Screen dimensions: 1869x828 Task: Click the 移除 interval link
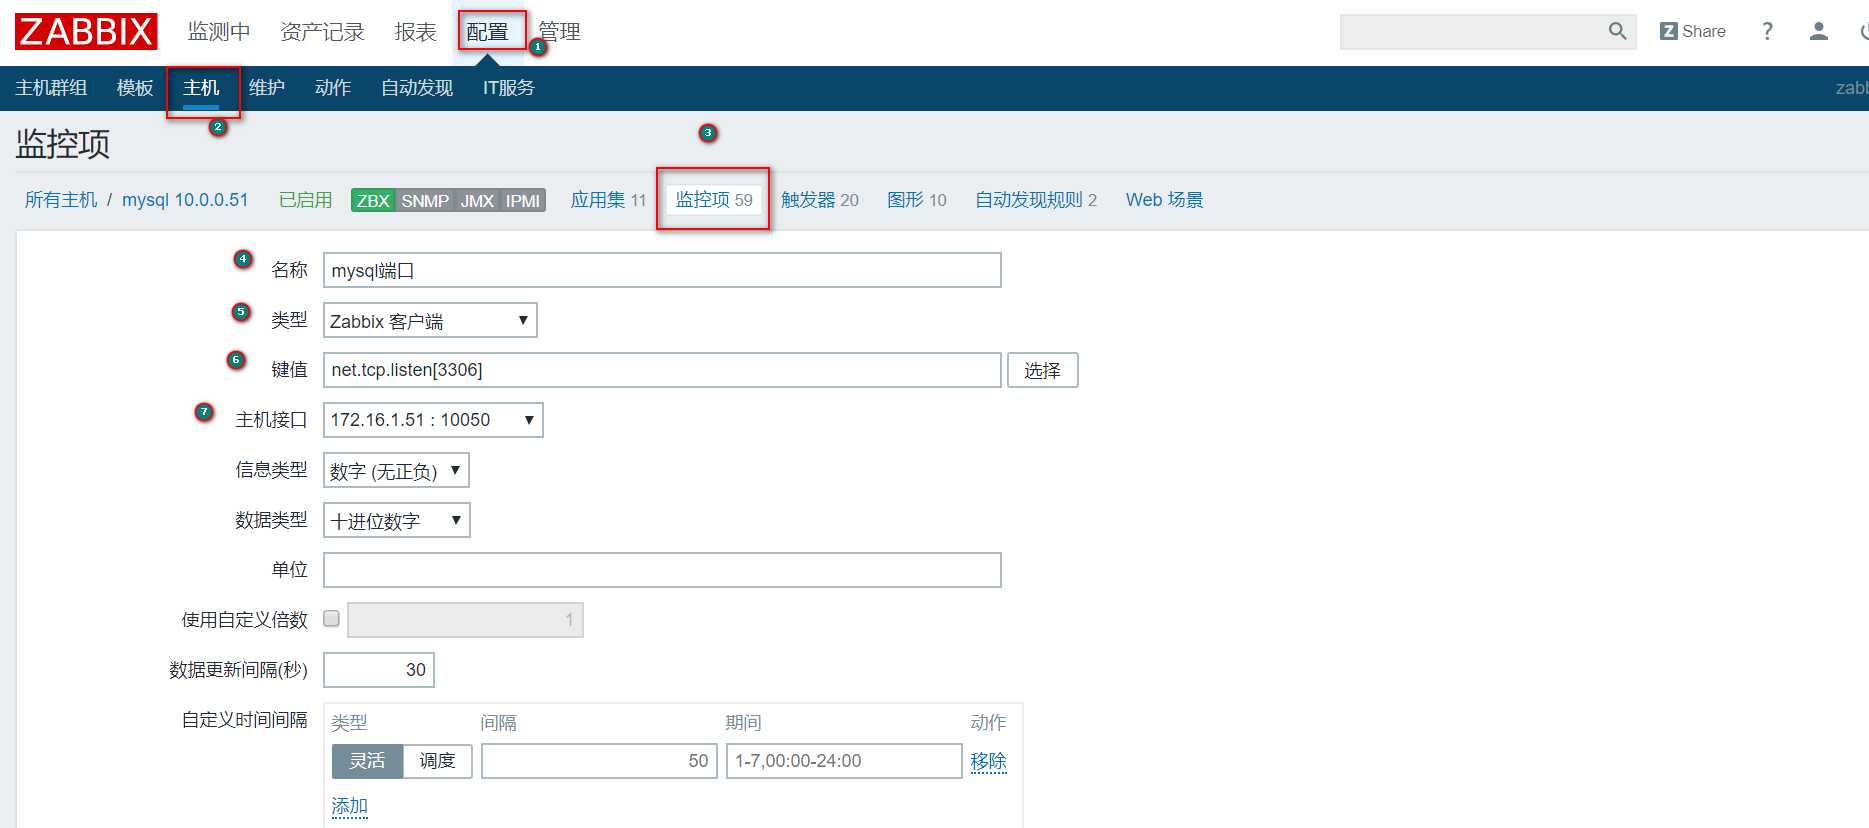point(988,762)
